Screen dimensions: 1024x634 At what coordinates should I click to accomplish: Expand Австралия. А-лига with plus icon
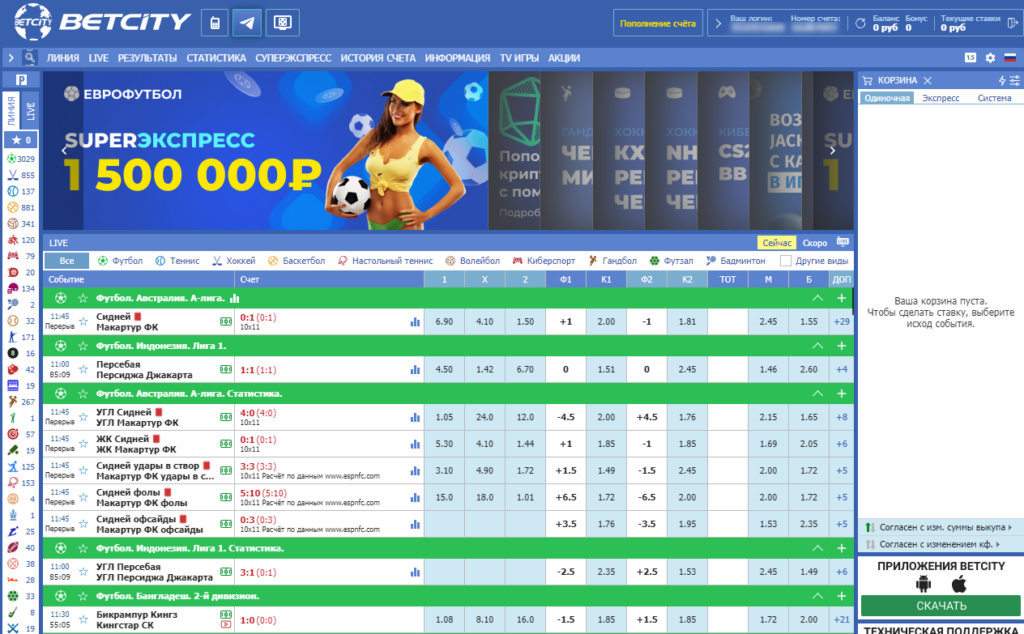pos(841,298)
